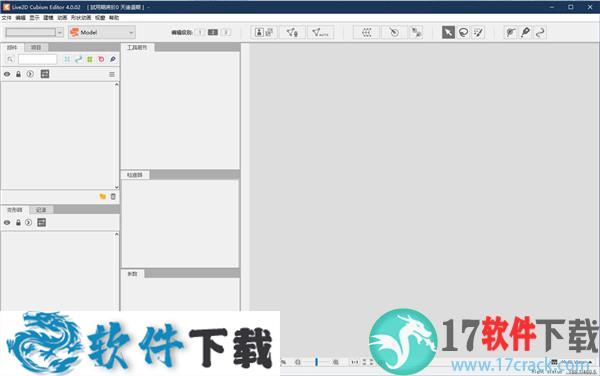The height and width of the screenshot is (376, 600).
Task: Open the 形状动画 menu
Action: pyautogui.click(x=81, y=18)
